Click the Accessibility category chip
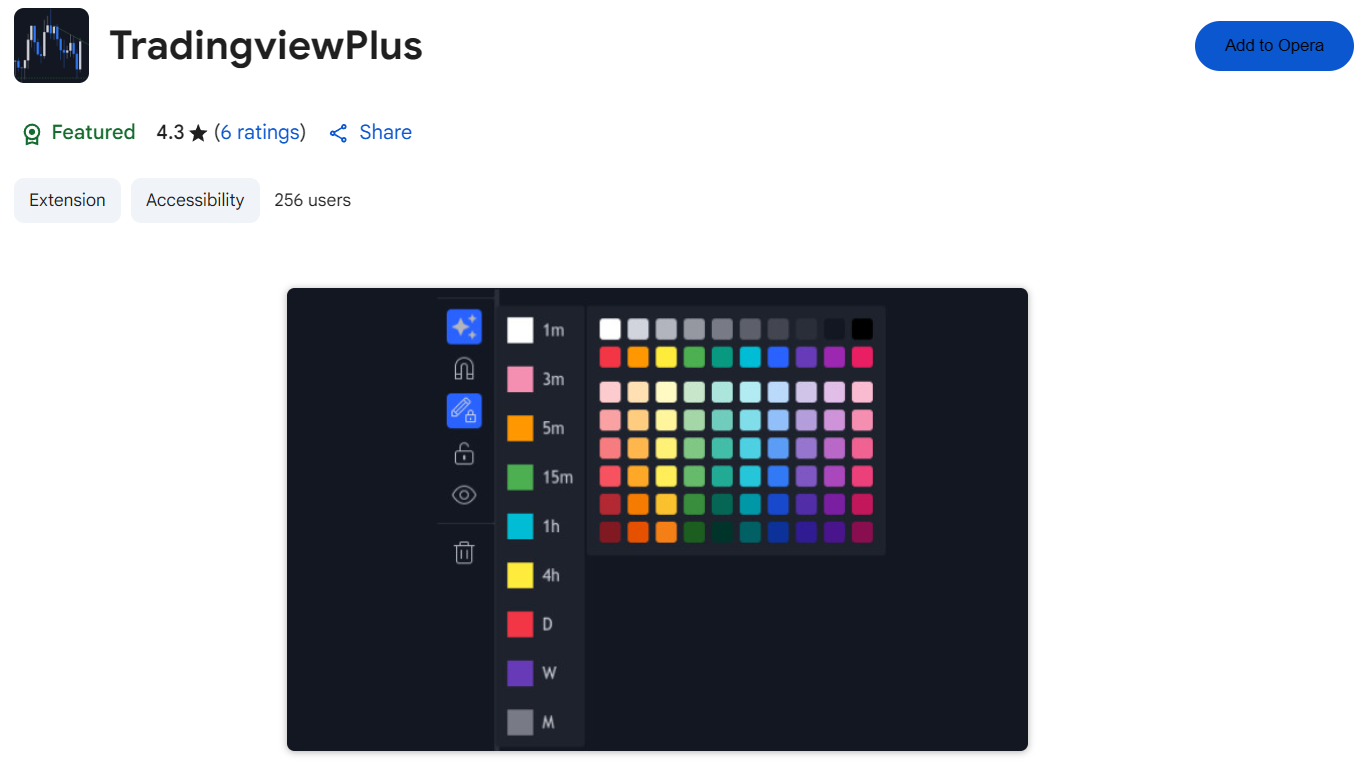The width and height of the screenshot is (1357, 762). coord(195,200)
